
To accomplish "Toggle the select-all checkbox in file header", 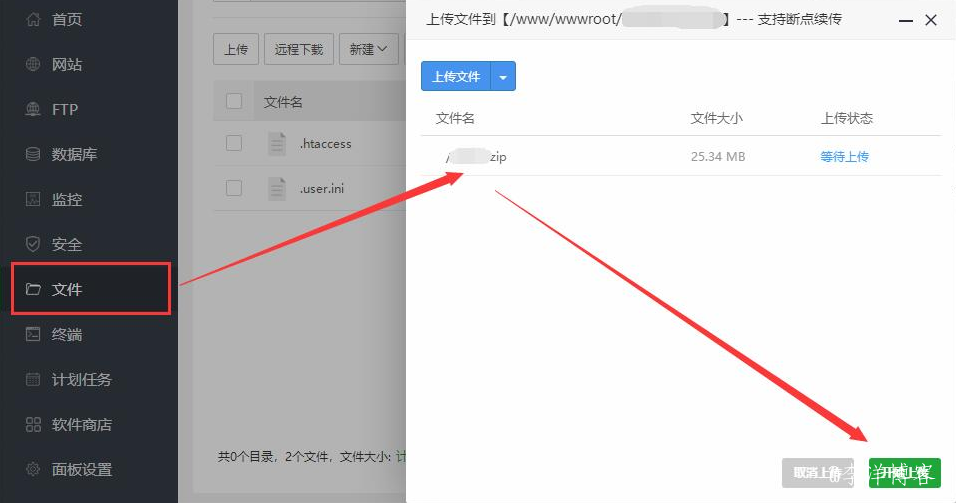I will coord(234,101).
